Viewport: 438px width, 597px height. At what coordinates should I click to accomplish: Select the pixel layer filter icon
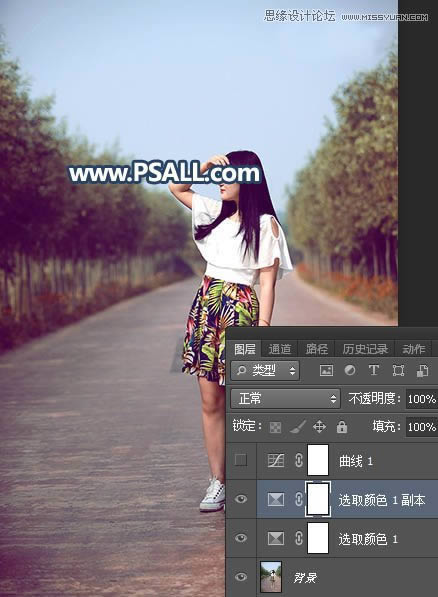tap(326, 370)
